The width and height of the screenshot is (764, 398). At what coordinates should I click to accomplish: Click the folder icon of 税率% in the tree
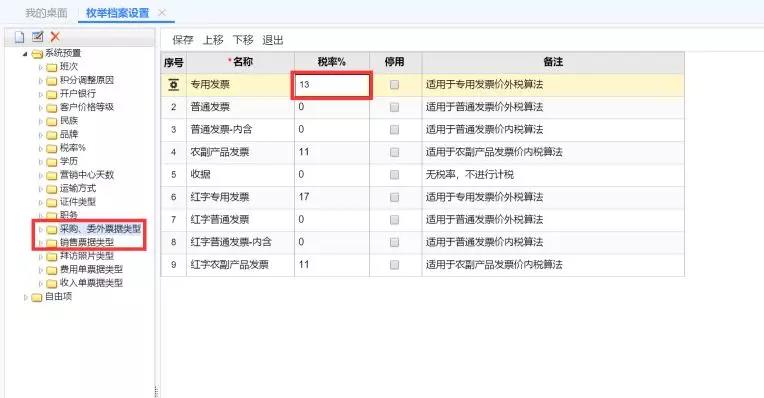(x=52, y=149)
